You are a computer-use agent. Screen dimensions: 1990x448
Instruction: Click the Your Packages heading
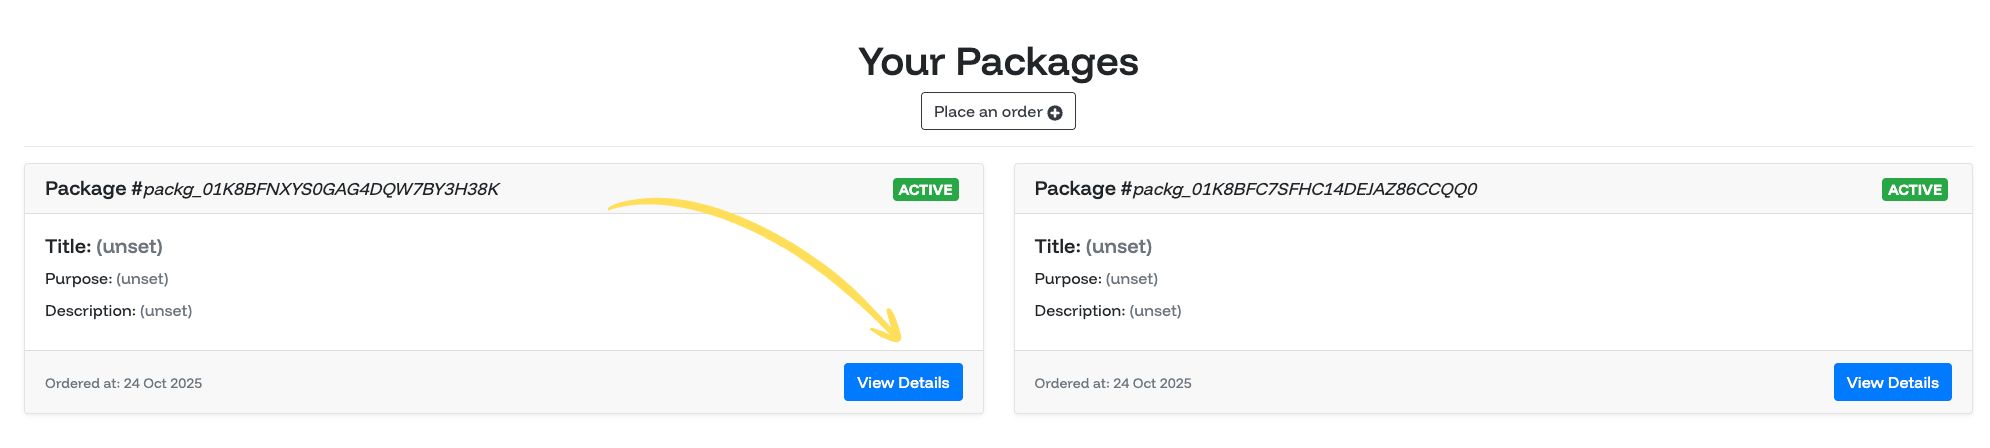click(x=997, y=62)
